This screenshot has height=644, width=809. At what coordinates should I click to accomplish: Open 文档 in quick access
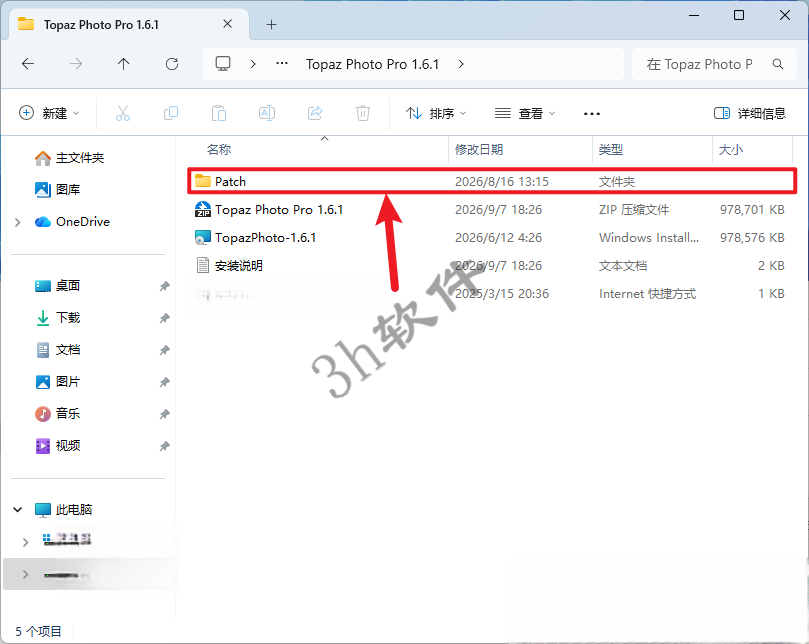[57, 349]
